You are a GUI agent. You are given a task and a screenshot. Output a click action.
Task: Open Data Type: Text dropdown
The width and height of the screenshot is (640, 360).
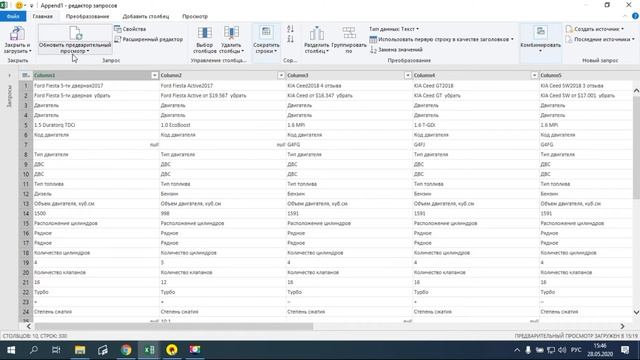[394, 29]
